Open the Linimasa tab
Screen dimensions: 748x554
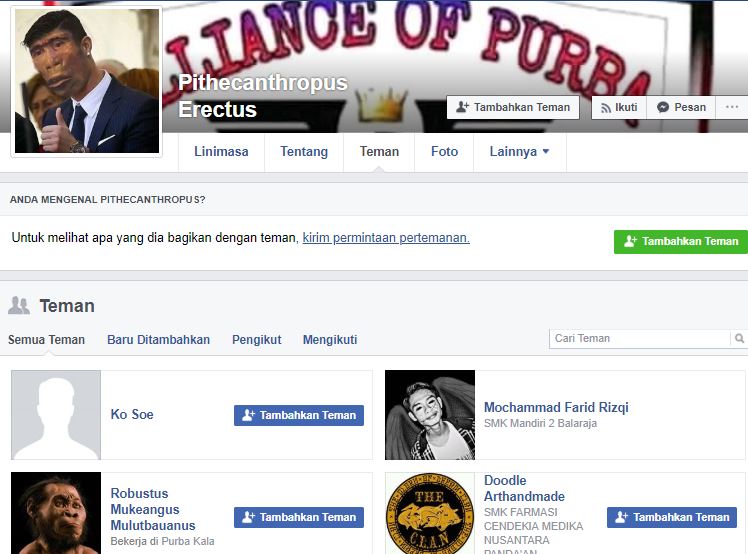click(x=221, y=152)
